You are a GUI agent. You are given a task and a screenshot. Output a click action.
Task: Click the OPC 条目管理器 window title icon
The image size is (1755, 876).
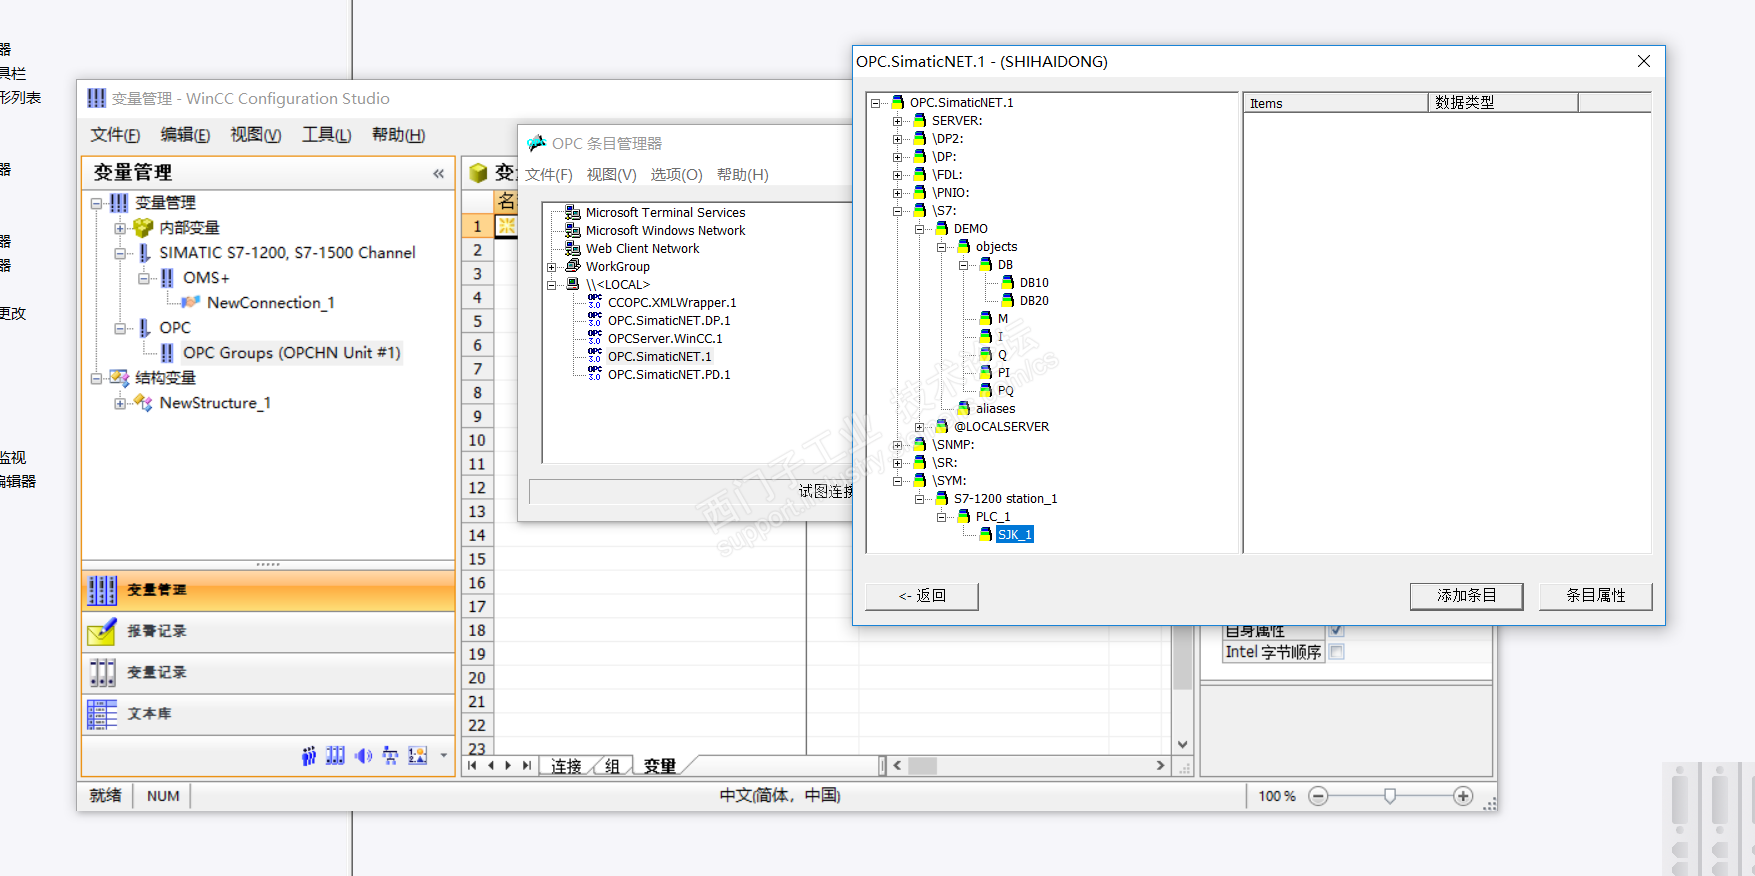coord(537,143)
